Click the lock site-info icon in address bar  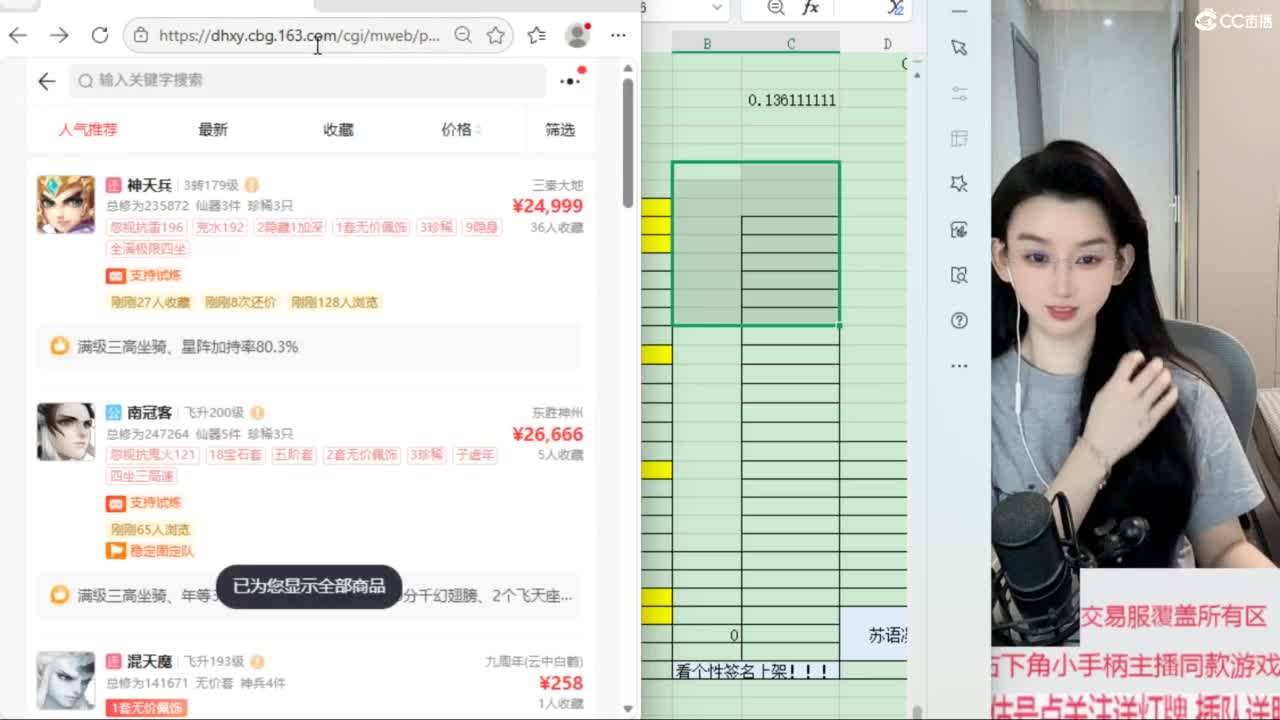(x=141, y=35)
